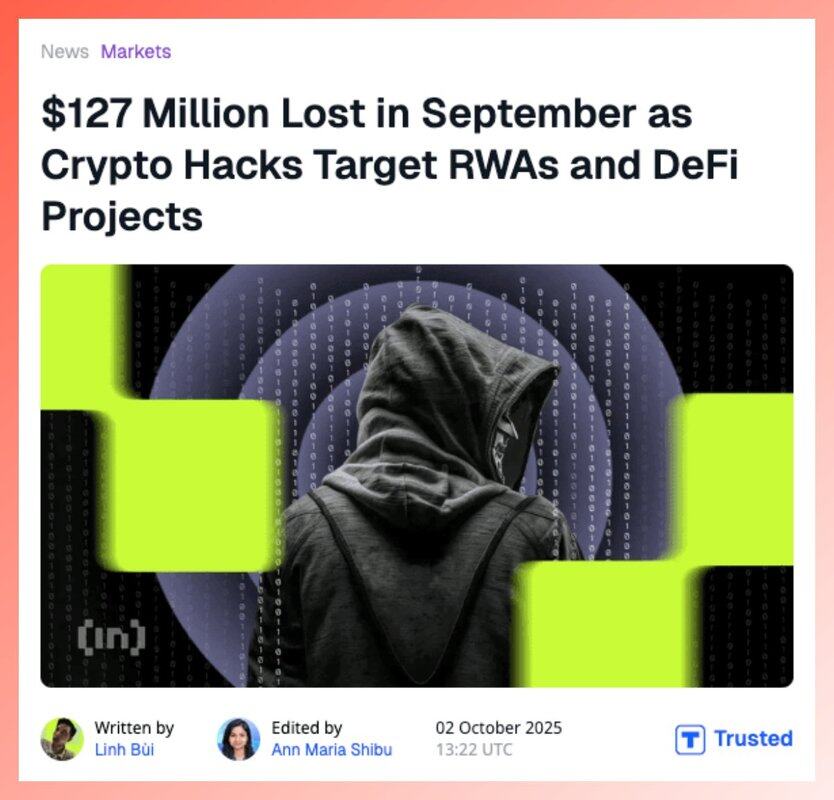Open the hooded hacker hero image

(417, 476)
